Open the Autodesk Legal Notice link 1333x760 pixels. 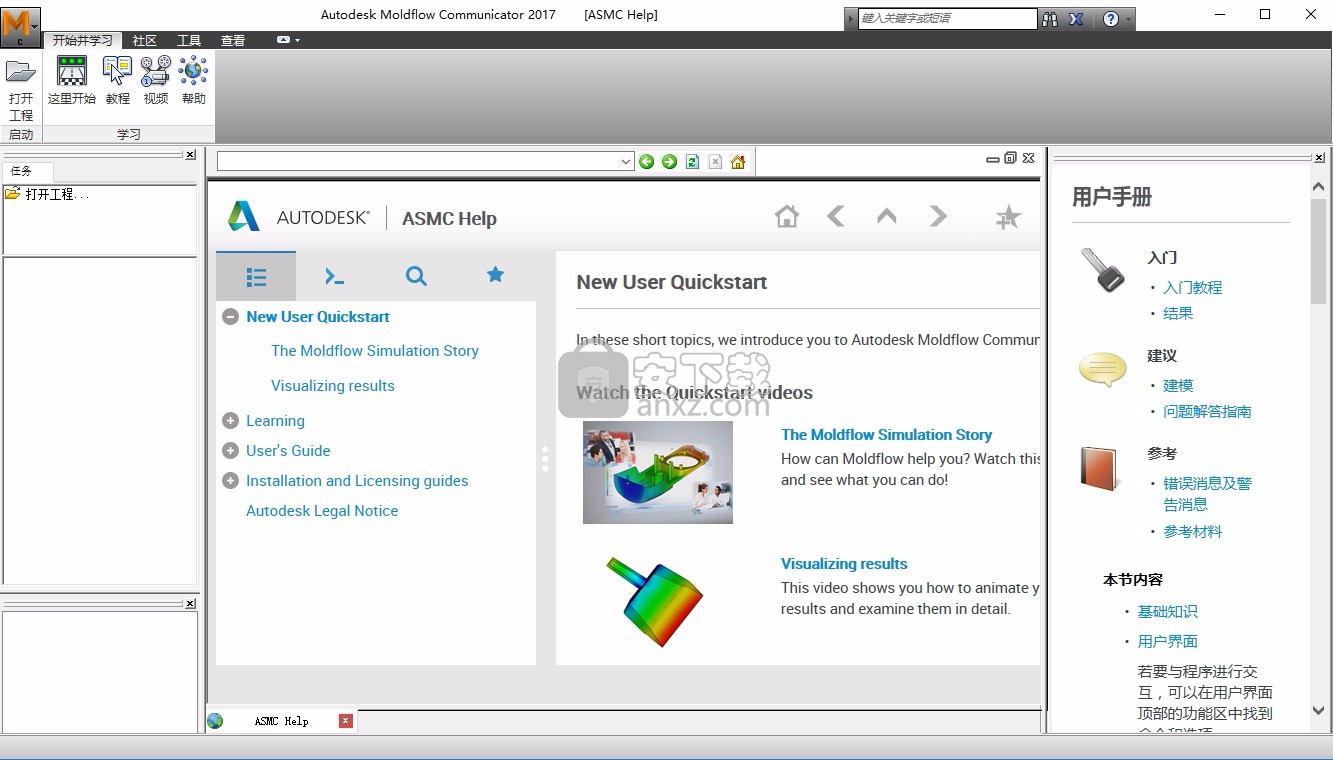[x=322, y=511]
